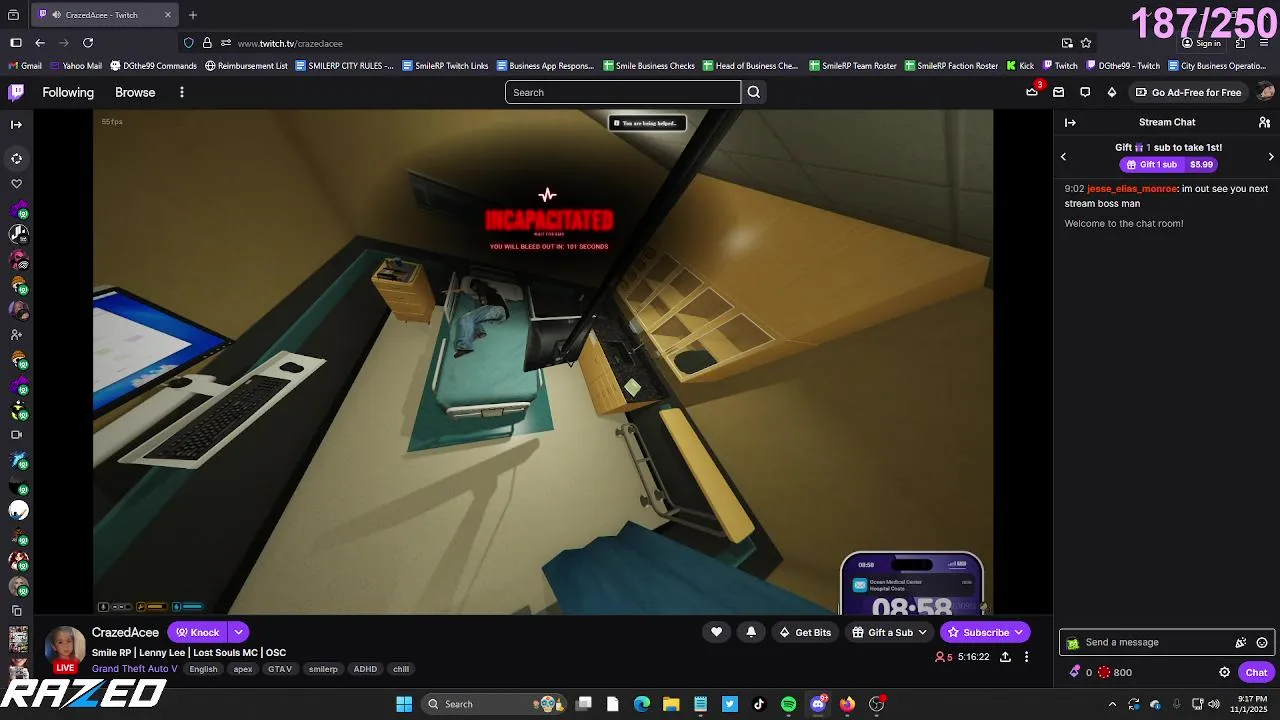Open the channel points 800 balance

point(1114,672)
